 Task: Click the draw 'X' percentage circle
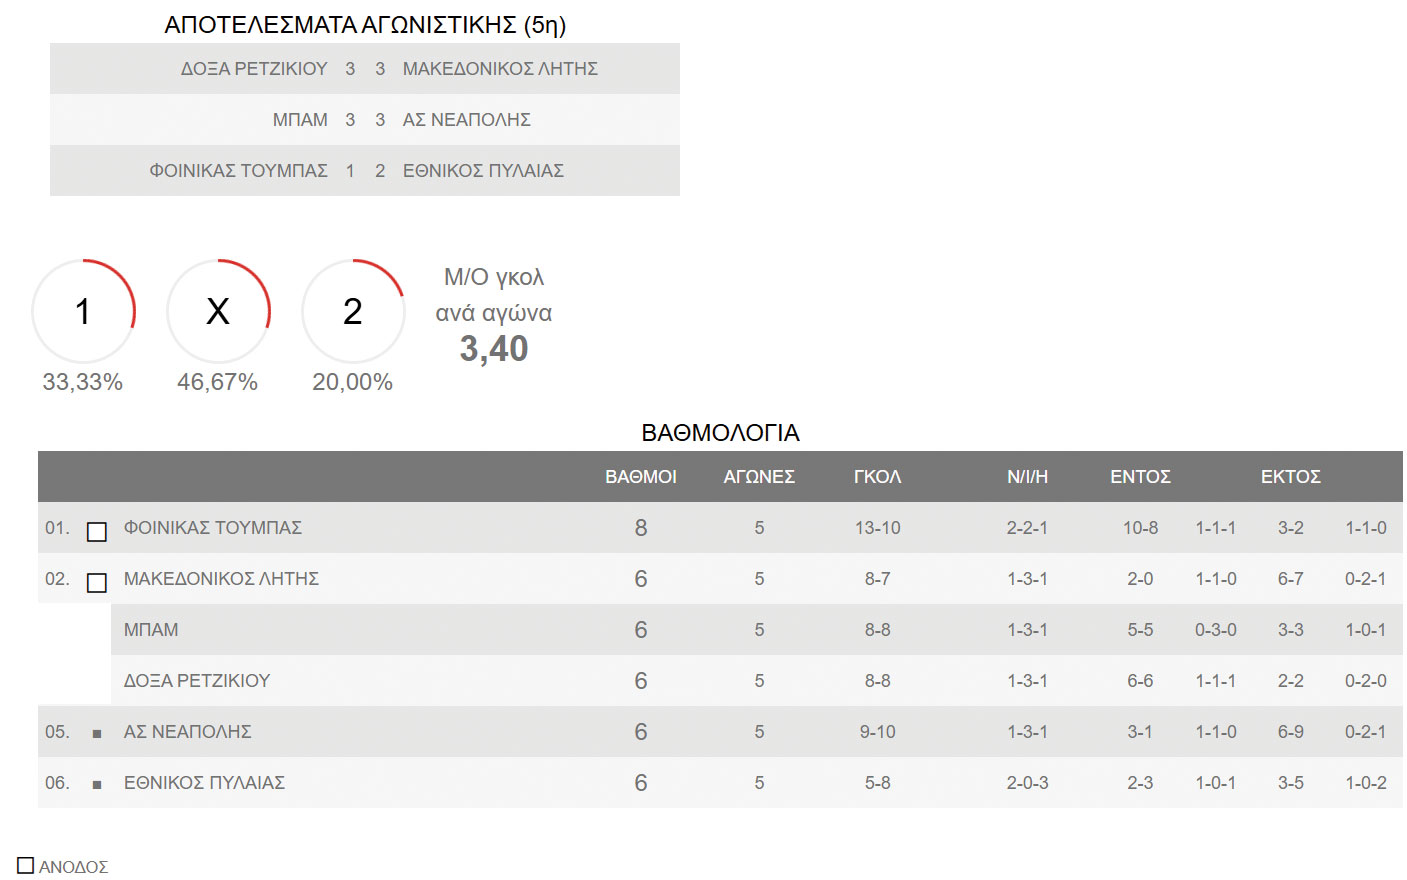pyautogui.click(x=218, y=311)
